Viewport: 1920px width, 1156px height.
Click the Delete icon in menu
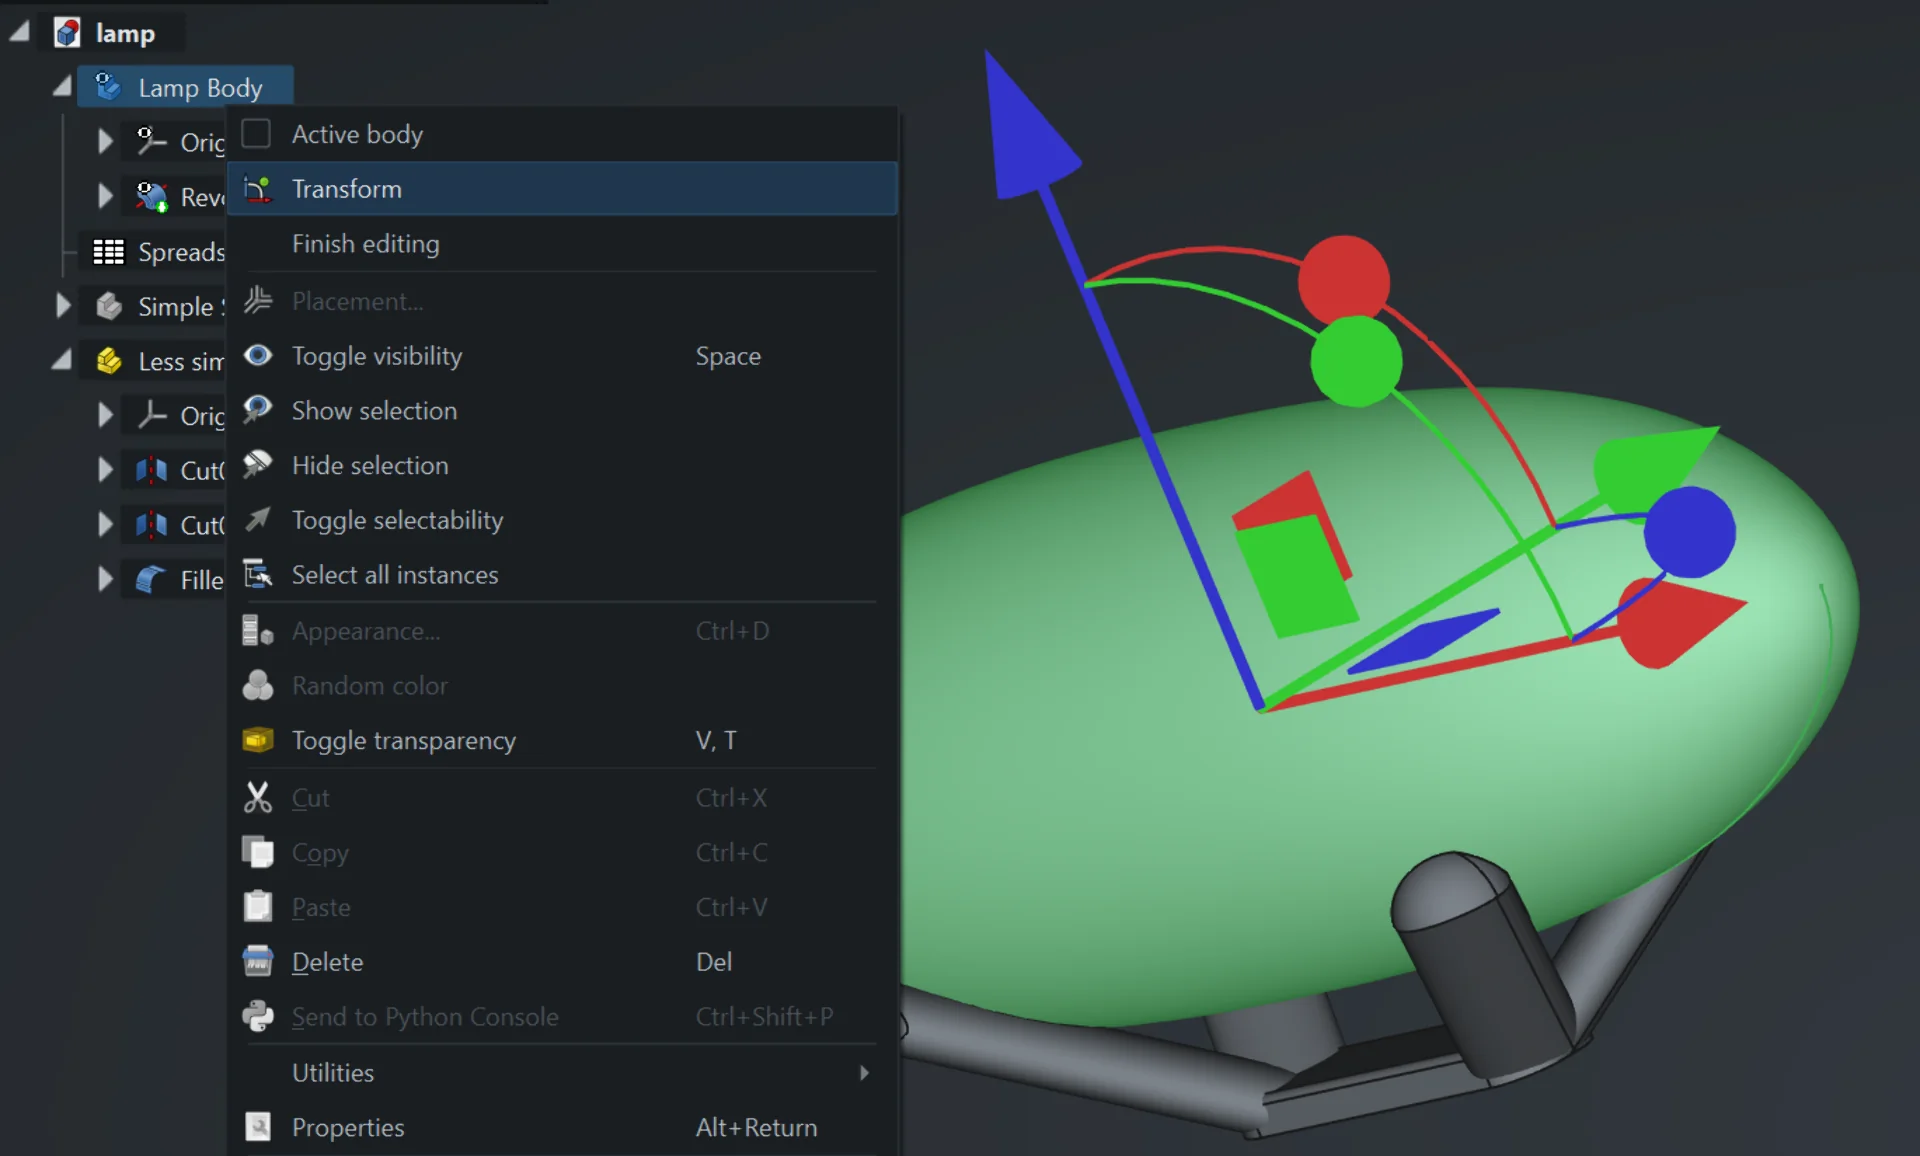point(258,961)
